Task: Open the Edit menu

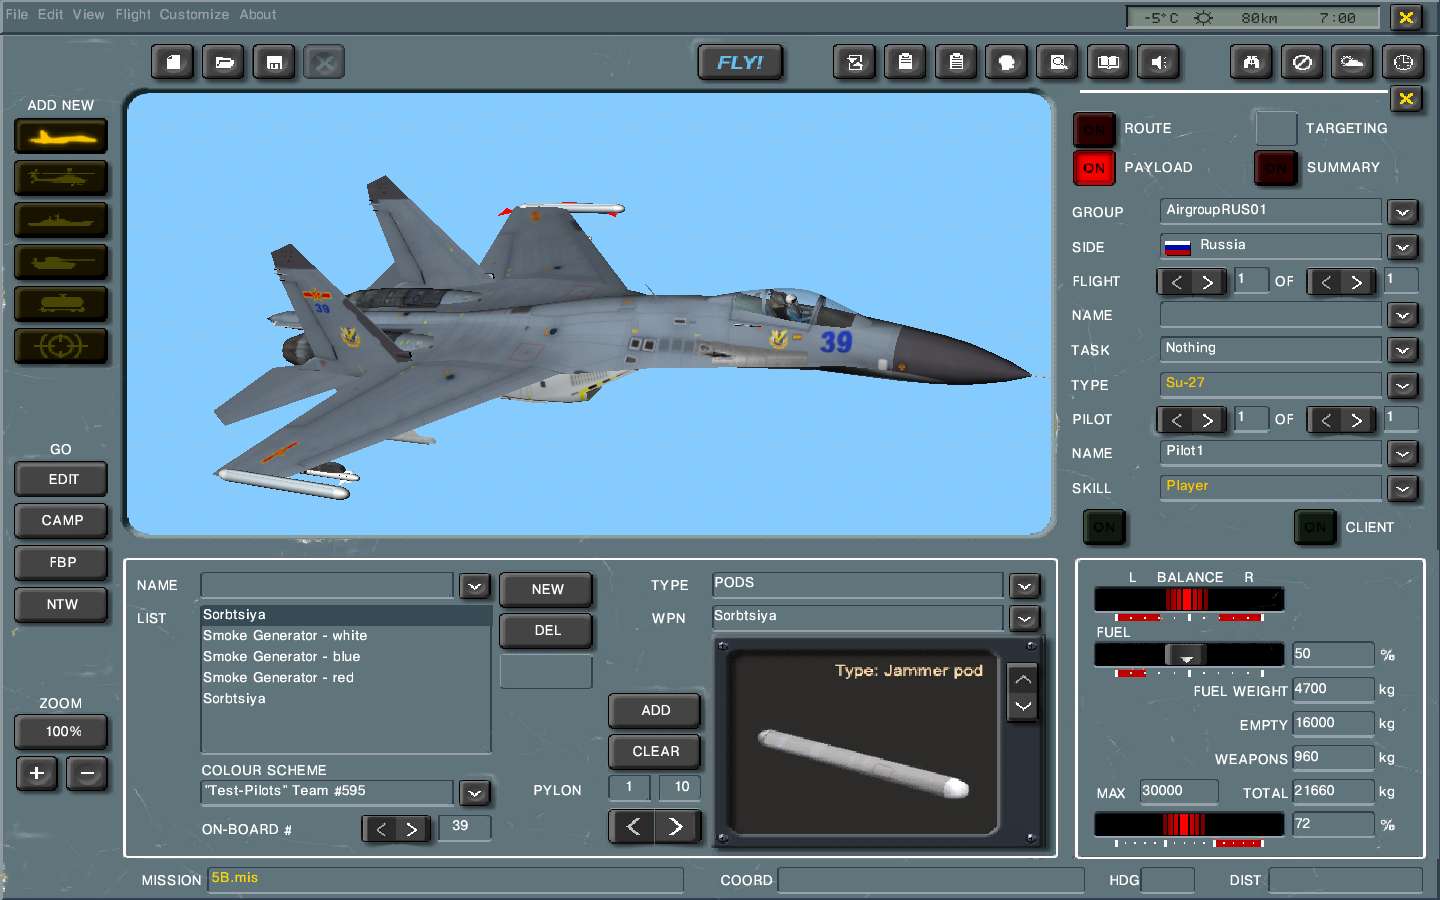Action: pyautogui.click(x=50, y=14)
